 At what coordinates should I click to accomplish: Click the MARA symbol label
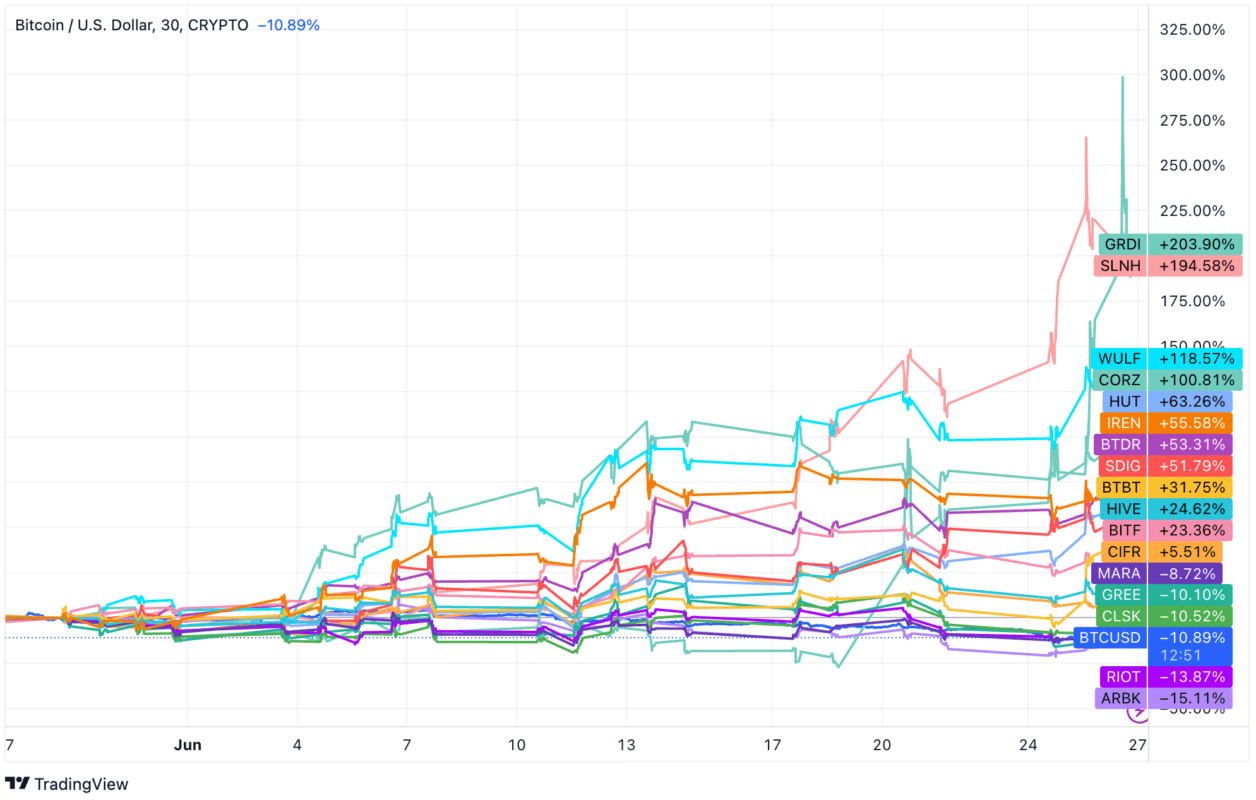(1118, 573)
